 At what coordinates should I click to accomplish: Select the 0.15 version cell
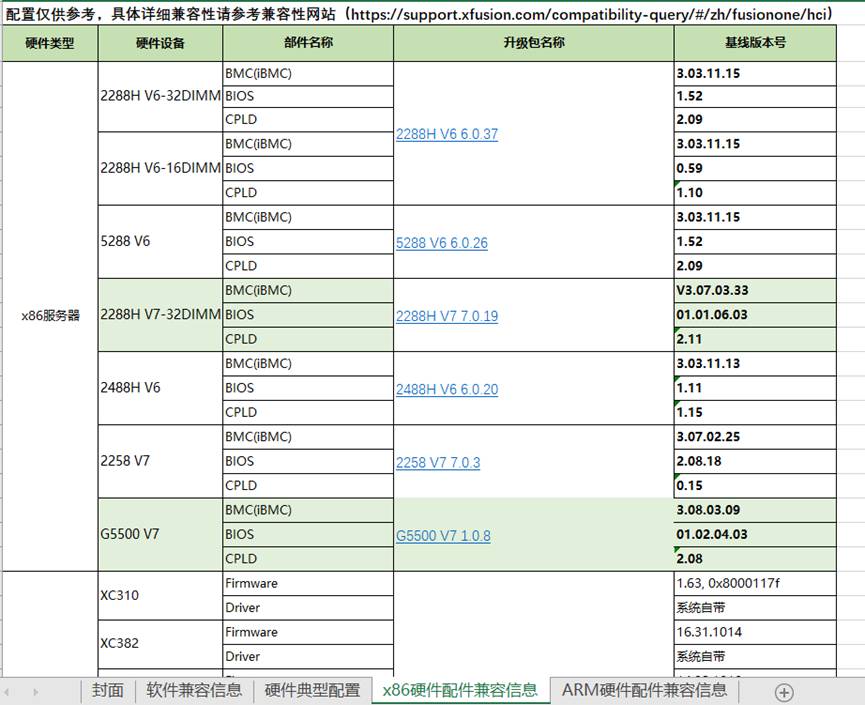[755, 485]
